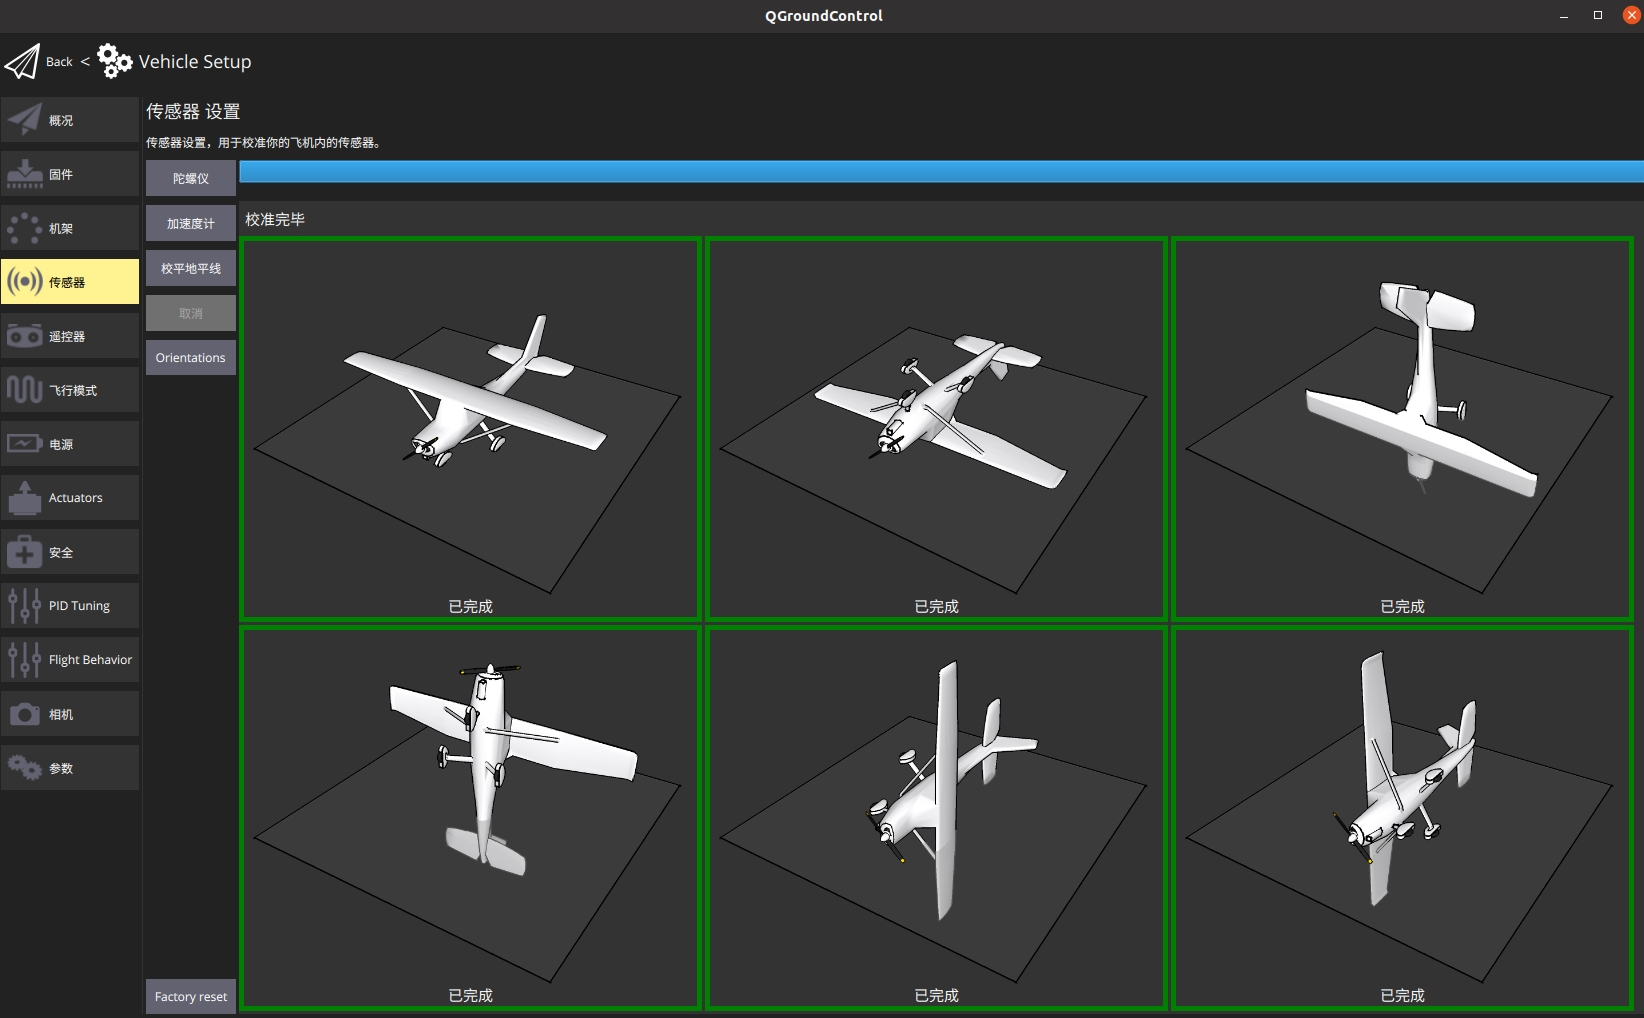The image size is (1644, 1018).
Task: Click the Vehicle Setup gears icon
Action: point(114,62)
